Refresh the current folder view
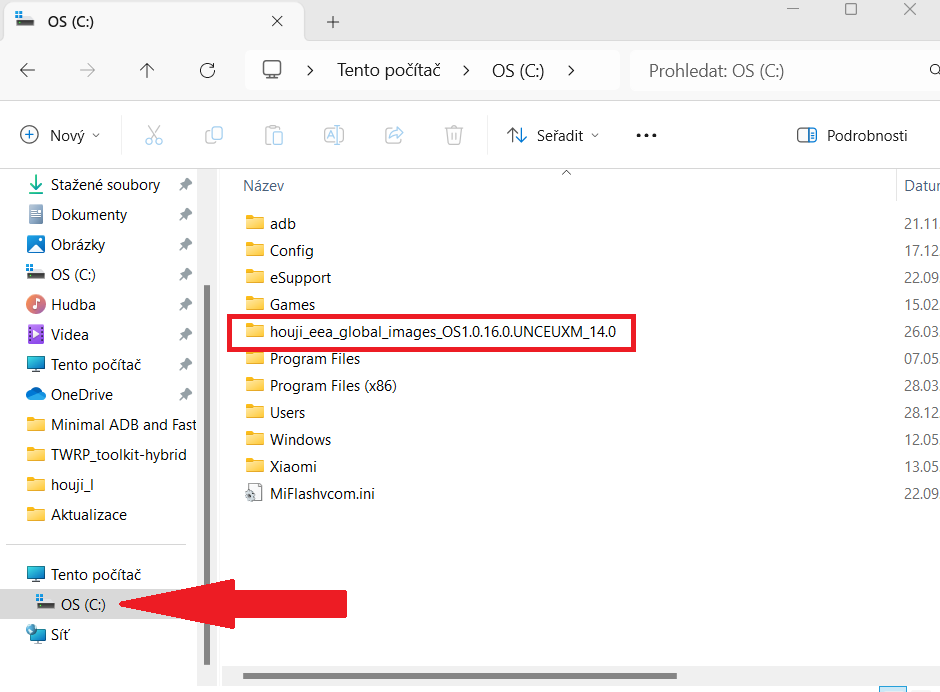 (207, 70)
